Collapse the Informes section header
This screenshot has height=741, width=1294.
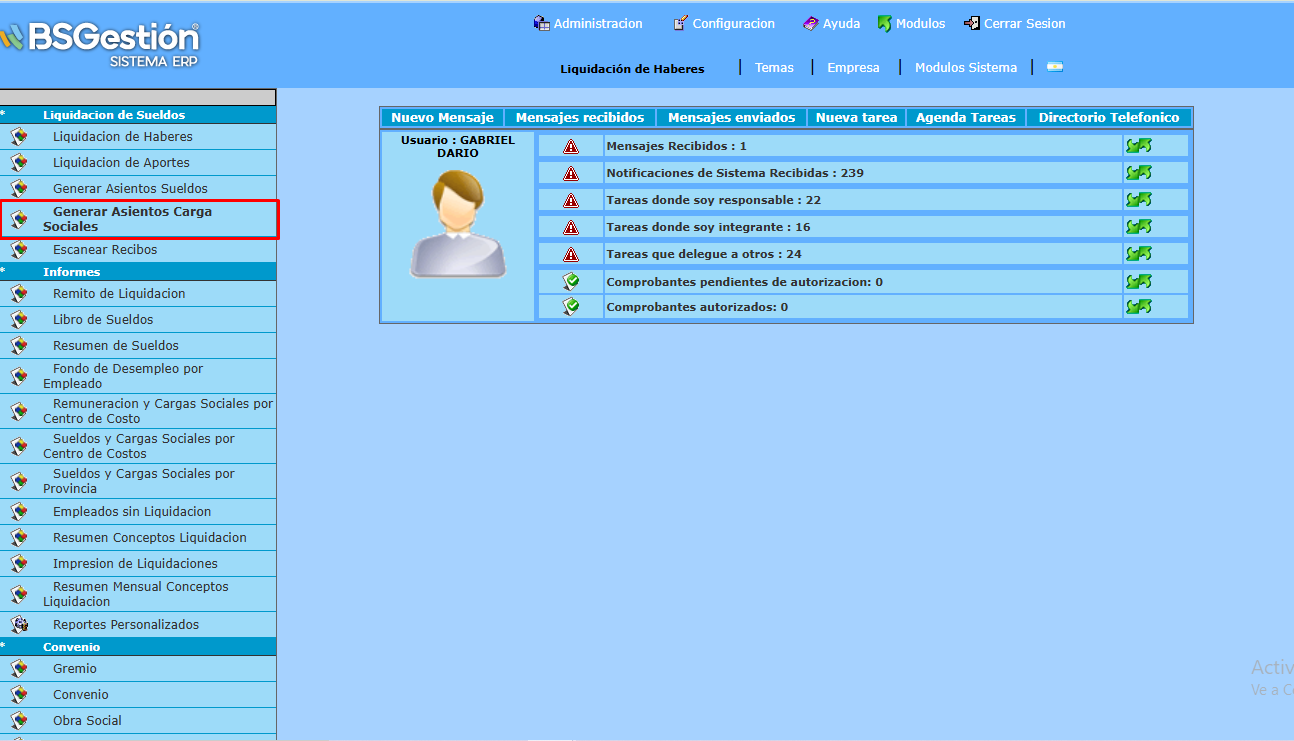point(138,272)
